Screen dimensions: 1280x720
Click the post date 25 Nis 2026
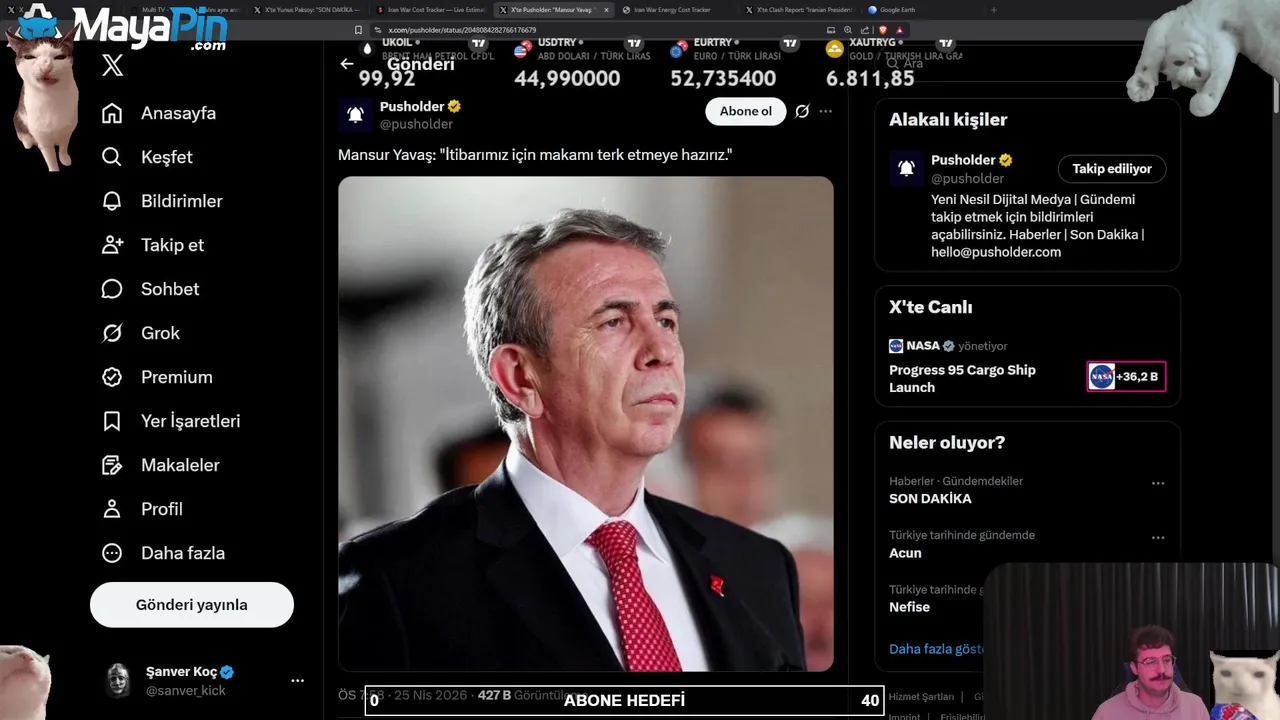[x=432, y=695]
